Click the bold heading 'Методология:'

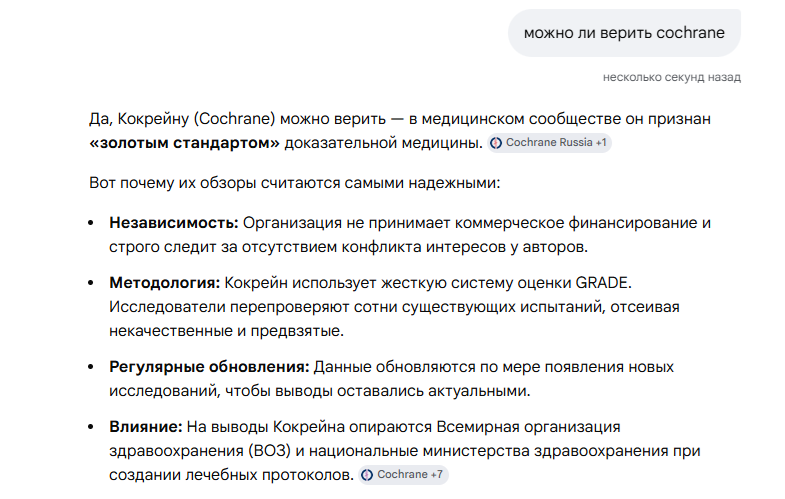point(165,283)
